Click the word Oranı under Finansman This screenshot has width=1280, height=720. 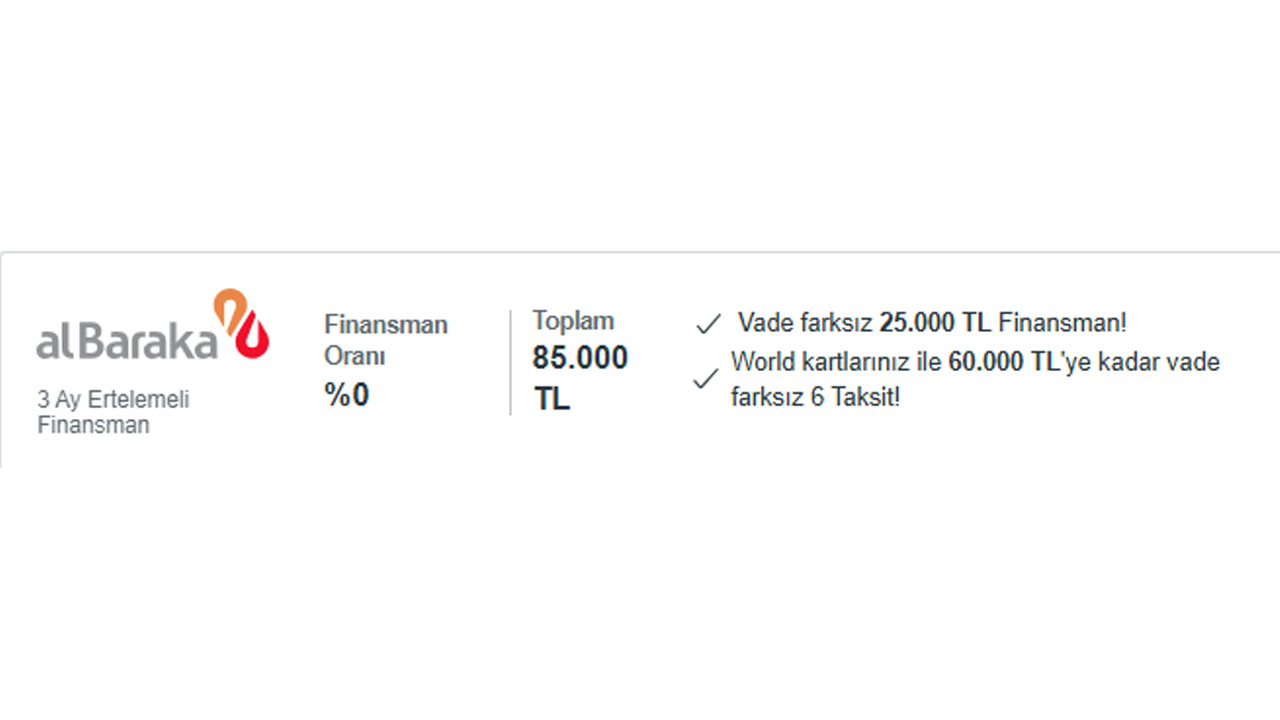pyautogui.click(x=354, y=356)
